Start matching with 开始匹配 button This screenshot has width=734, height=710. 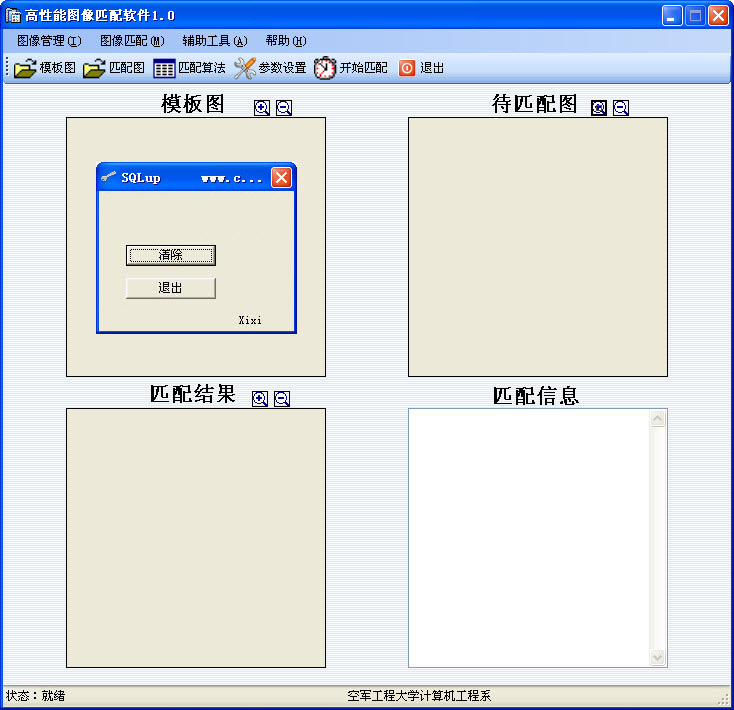(x=351, y=68)
